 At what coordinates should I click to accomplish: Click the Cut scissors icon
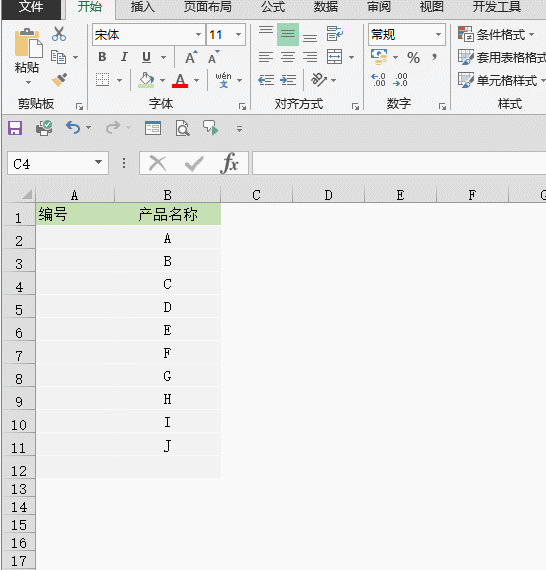tap(59, 34)
